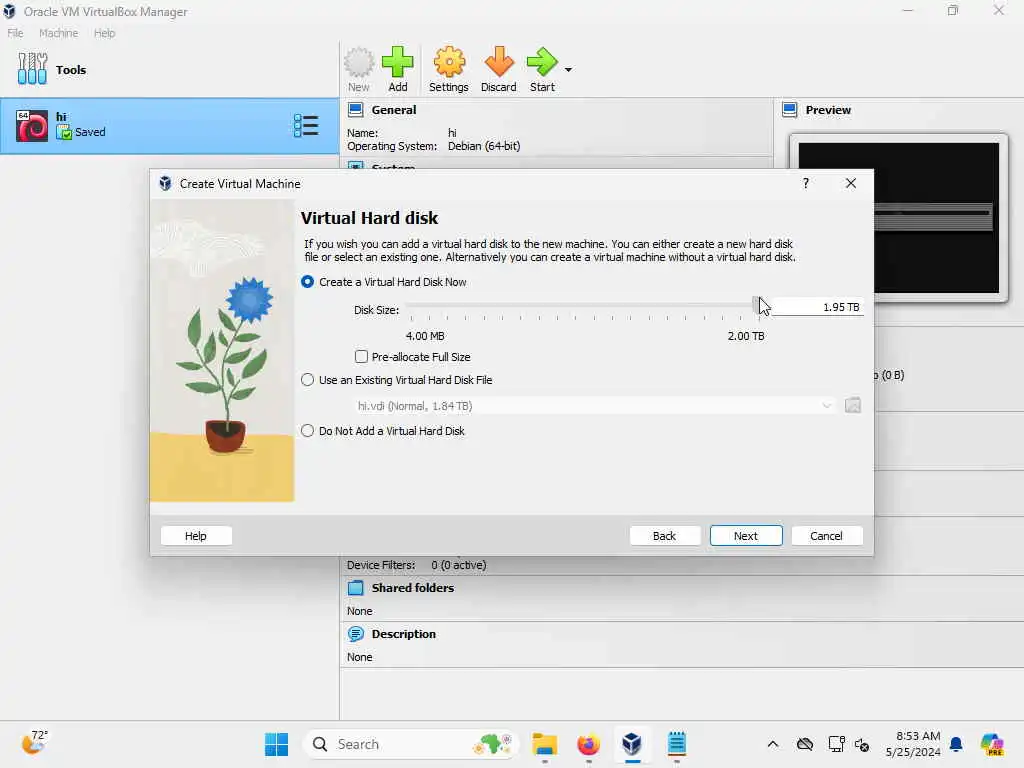This screenshot has width=1024, height=768.
Task: Click the Debian (64-bit) operating system text
Action: [484, 146]
